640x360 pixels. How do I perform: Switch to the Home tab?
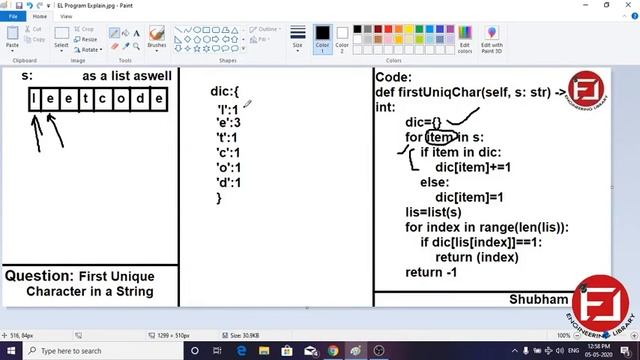tap(40, 16)
